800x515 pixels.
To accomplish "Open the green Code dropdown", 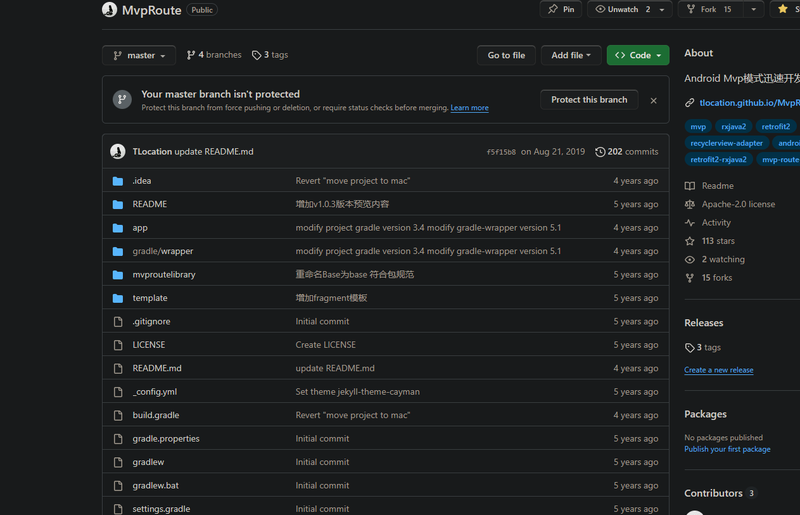I will point(638,55).
